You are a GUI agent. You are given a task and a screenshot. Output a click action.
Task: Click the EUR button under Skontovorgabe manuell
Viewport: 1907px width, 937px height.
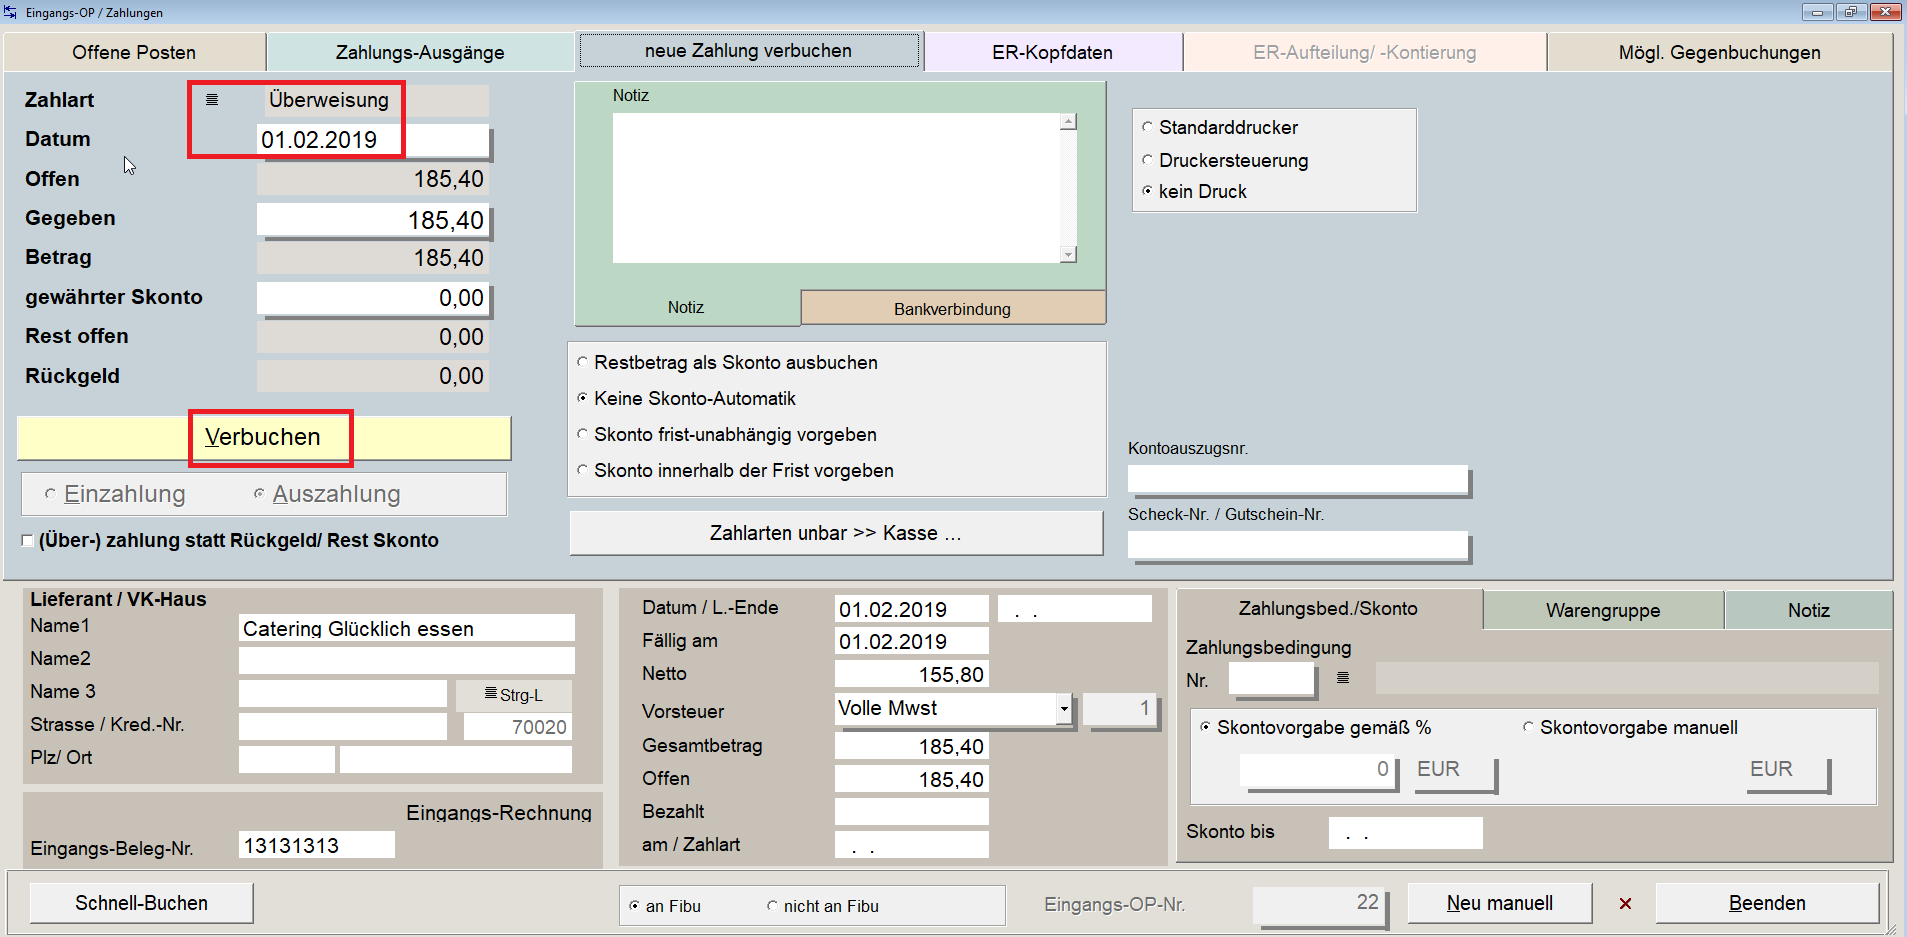tap(1789, 772)
